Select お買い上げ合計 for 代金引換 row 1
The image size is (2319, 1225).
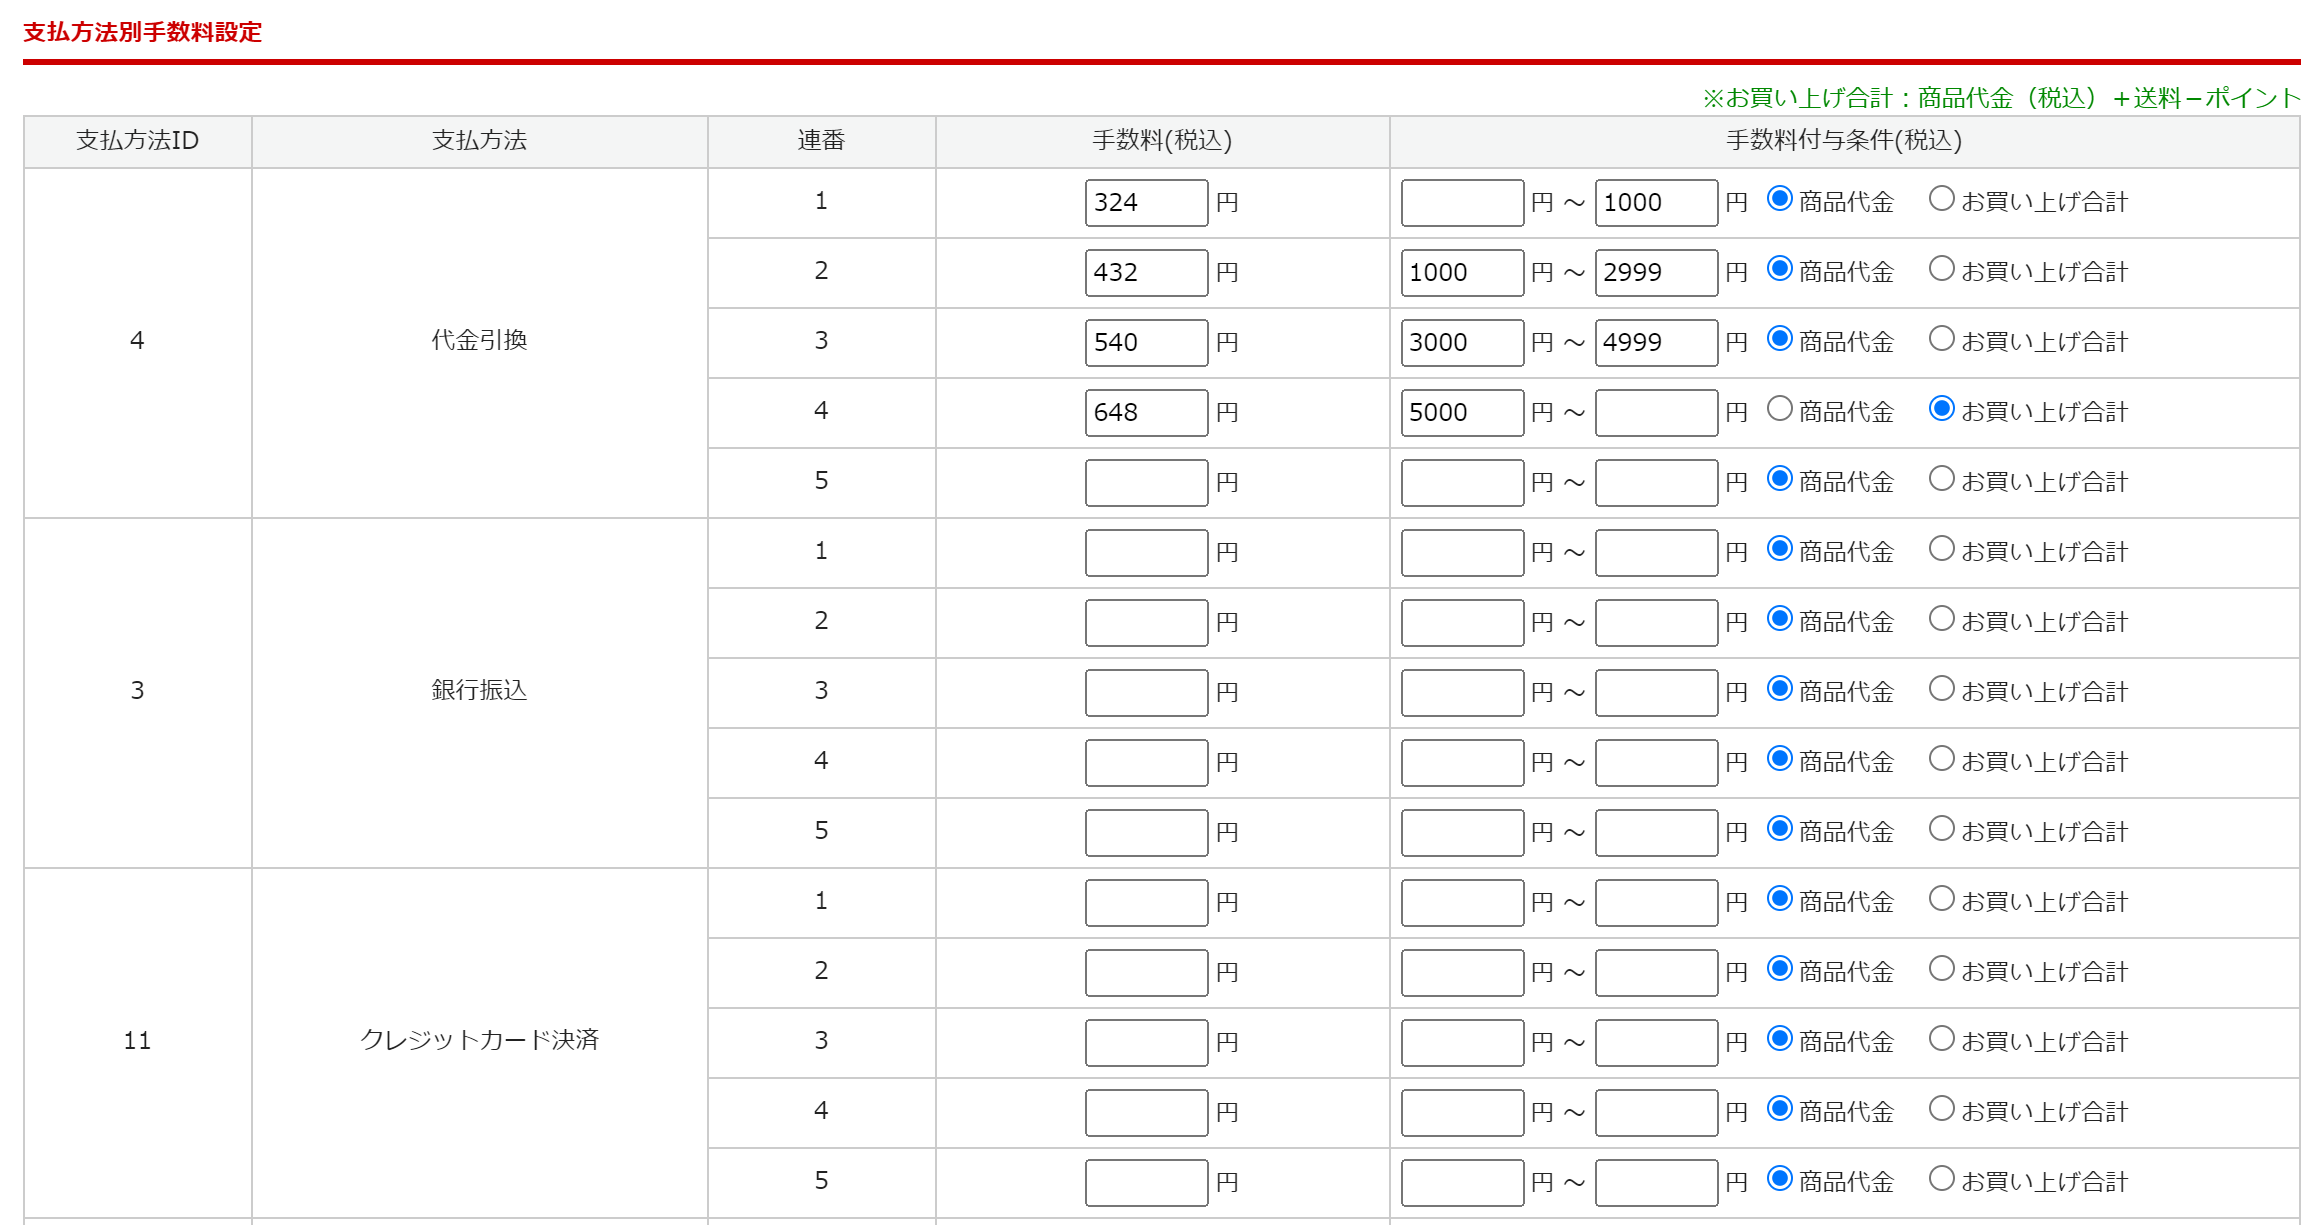[1941, 199]
